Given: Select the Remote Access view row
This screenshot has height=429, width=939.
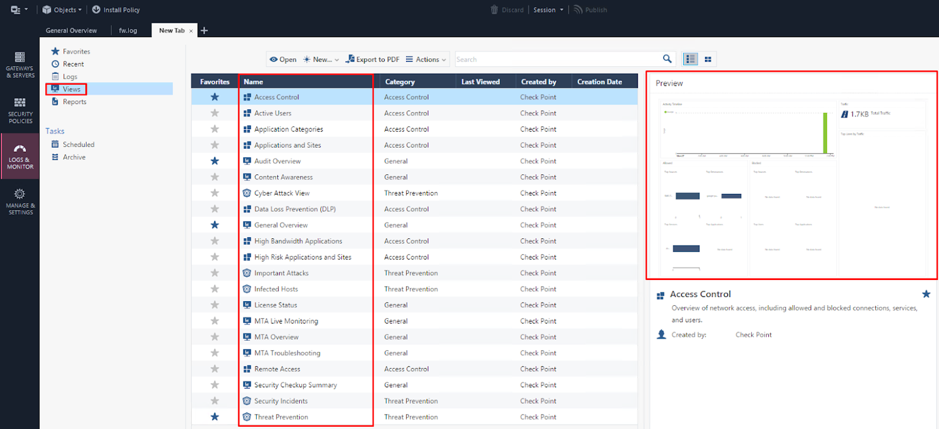Looking at the screenshot, I should click(x=414, y=369).
